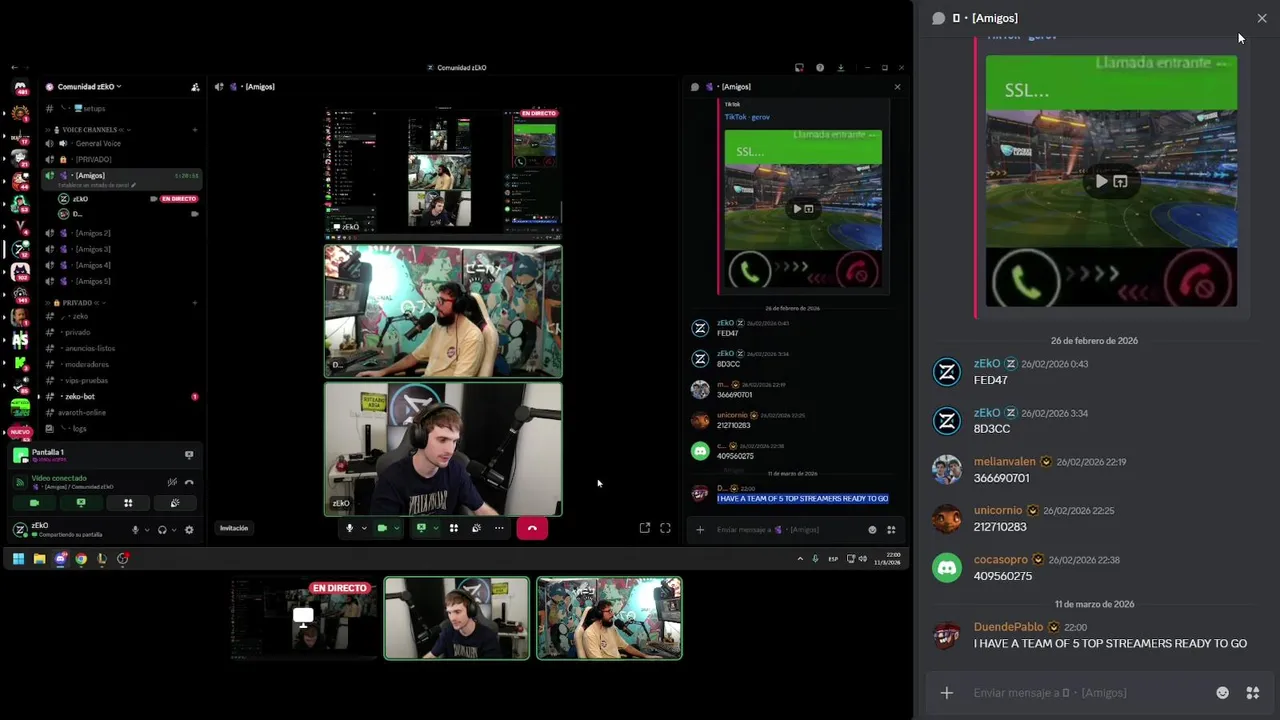Viewport: 1280px width, 720px height.
Task: Open DuendePablo's username in the overlay chat
Action: pyautogui.click(x=1008, y=627)
